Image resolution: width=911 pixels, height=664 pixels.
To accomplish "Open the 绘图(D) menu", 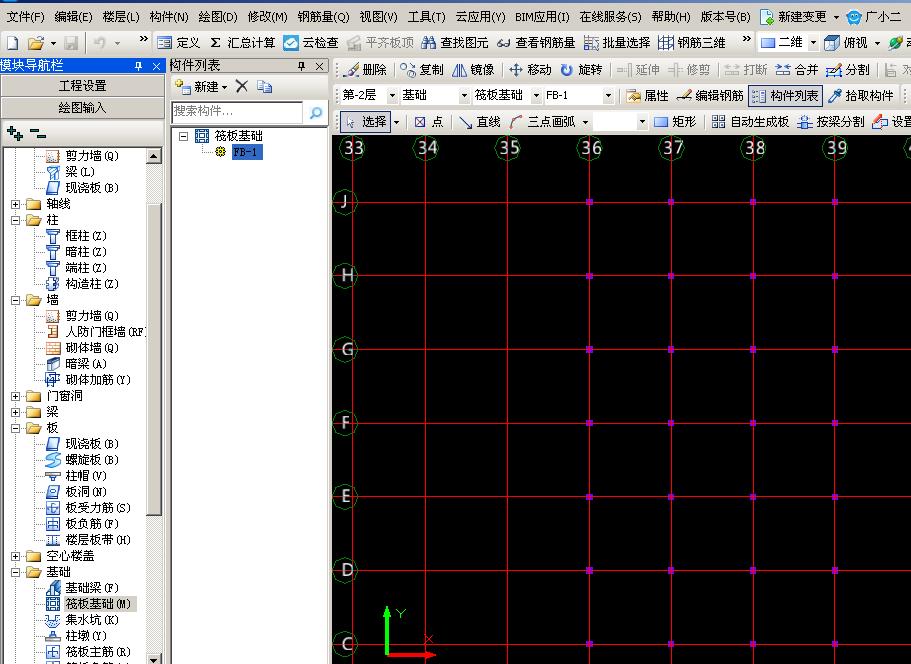I will [x=218, y=17].
